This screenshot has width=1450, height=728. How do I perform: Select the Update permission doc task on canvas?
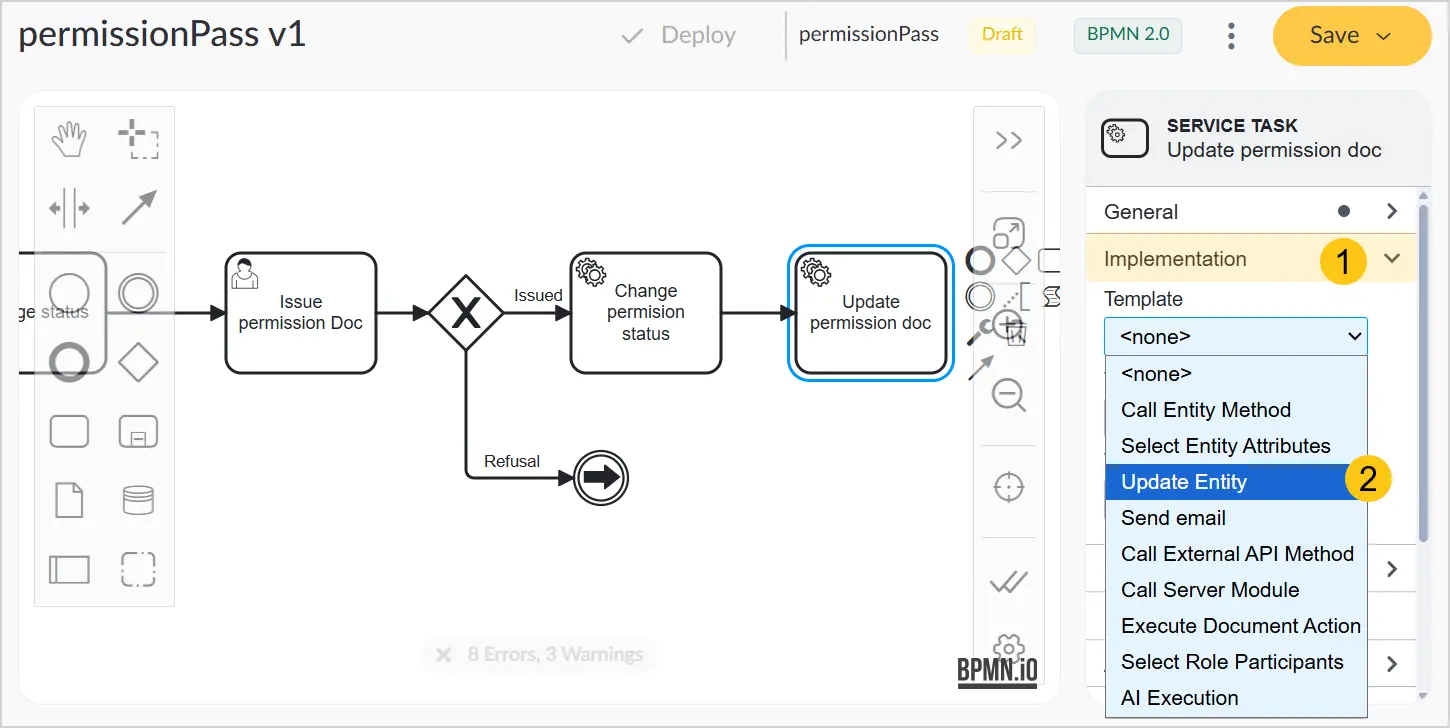point(871,313)
